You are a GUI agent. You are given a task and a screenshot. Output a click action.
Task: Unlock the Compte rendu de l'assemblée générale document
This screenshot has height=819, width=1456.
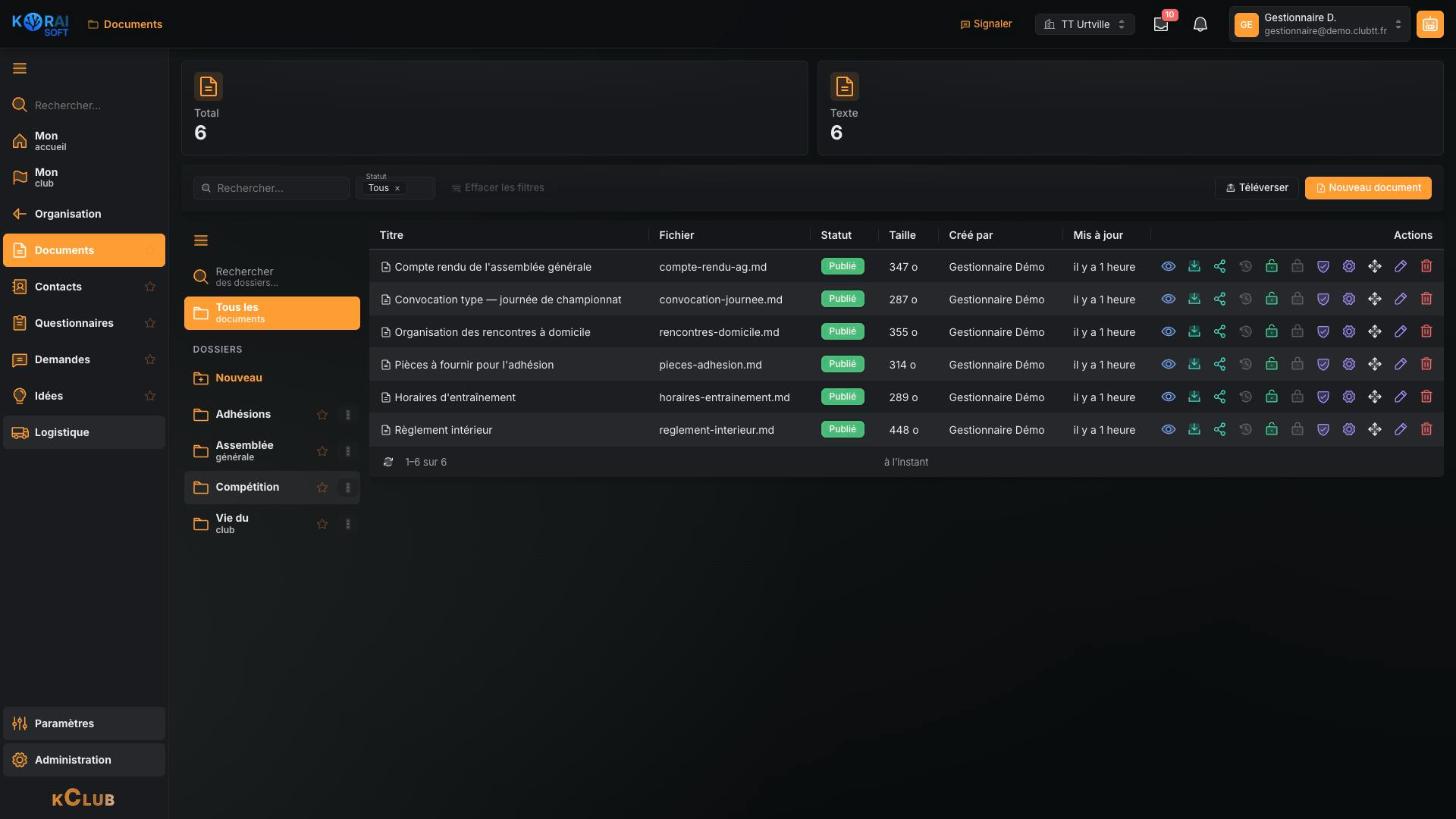[1271, 267]
